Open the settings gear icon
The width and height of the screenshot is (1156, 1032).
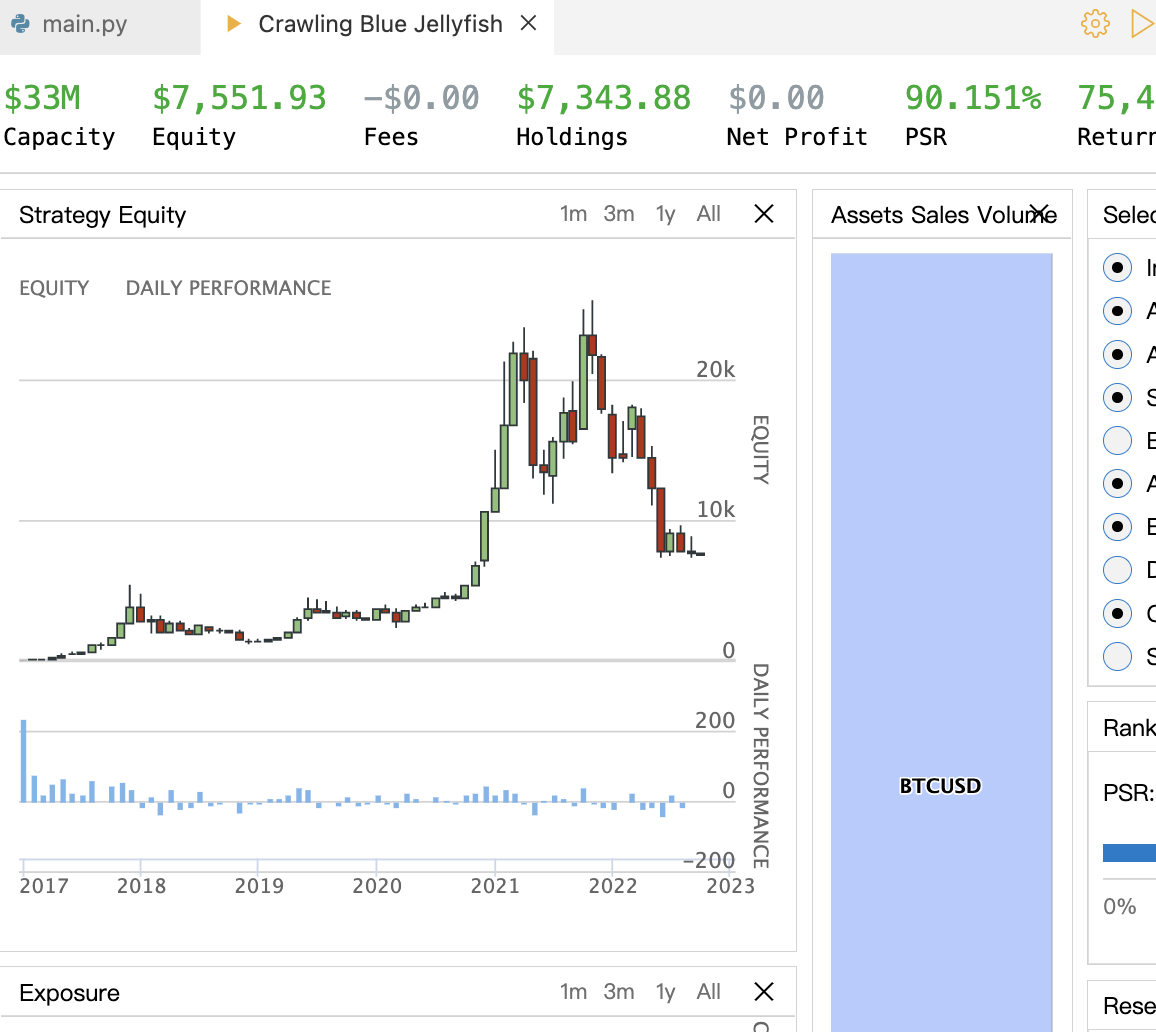pos(1095,24)
